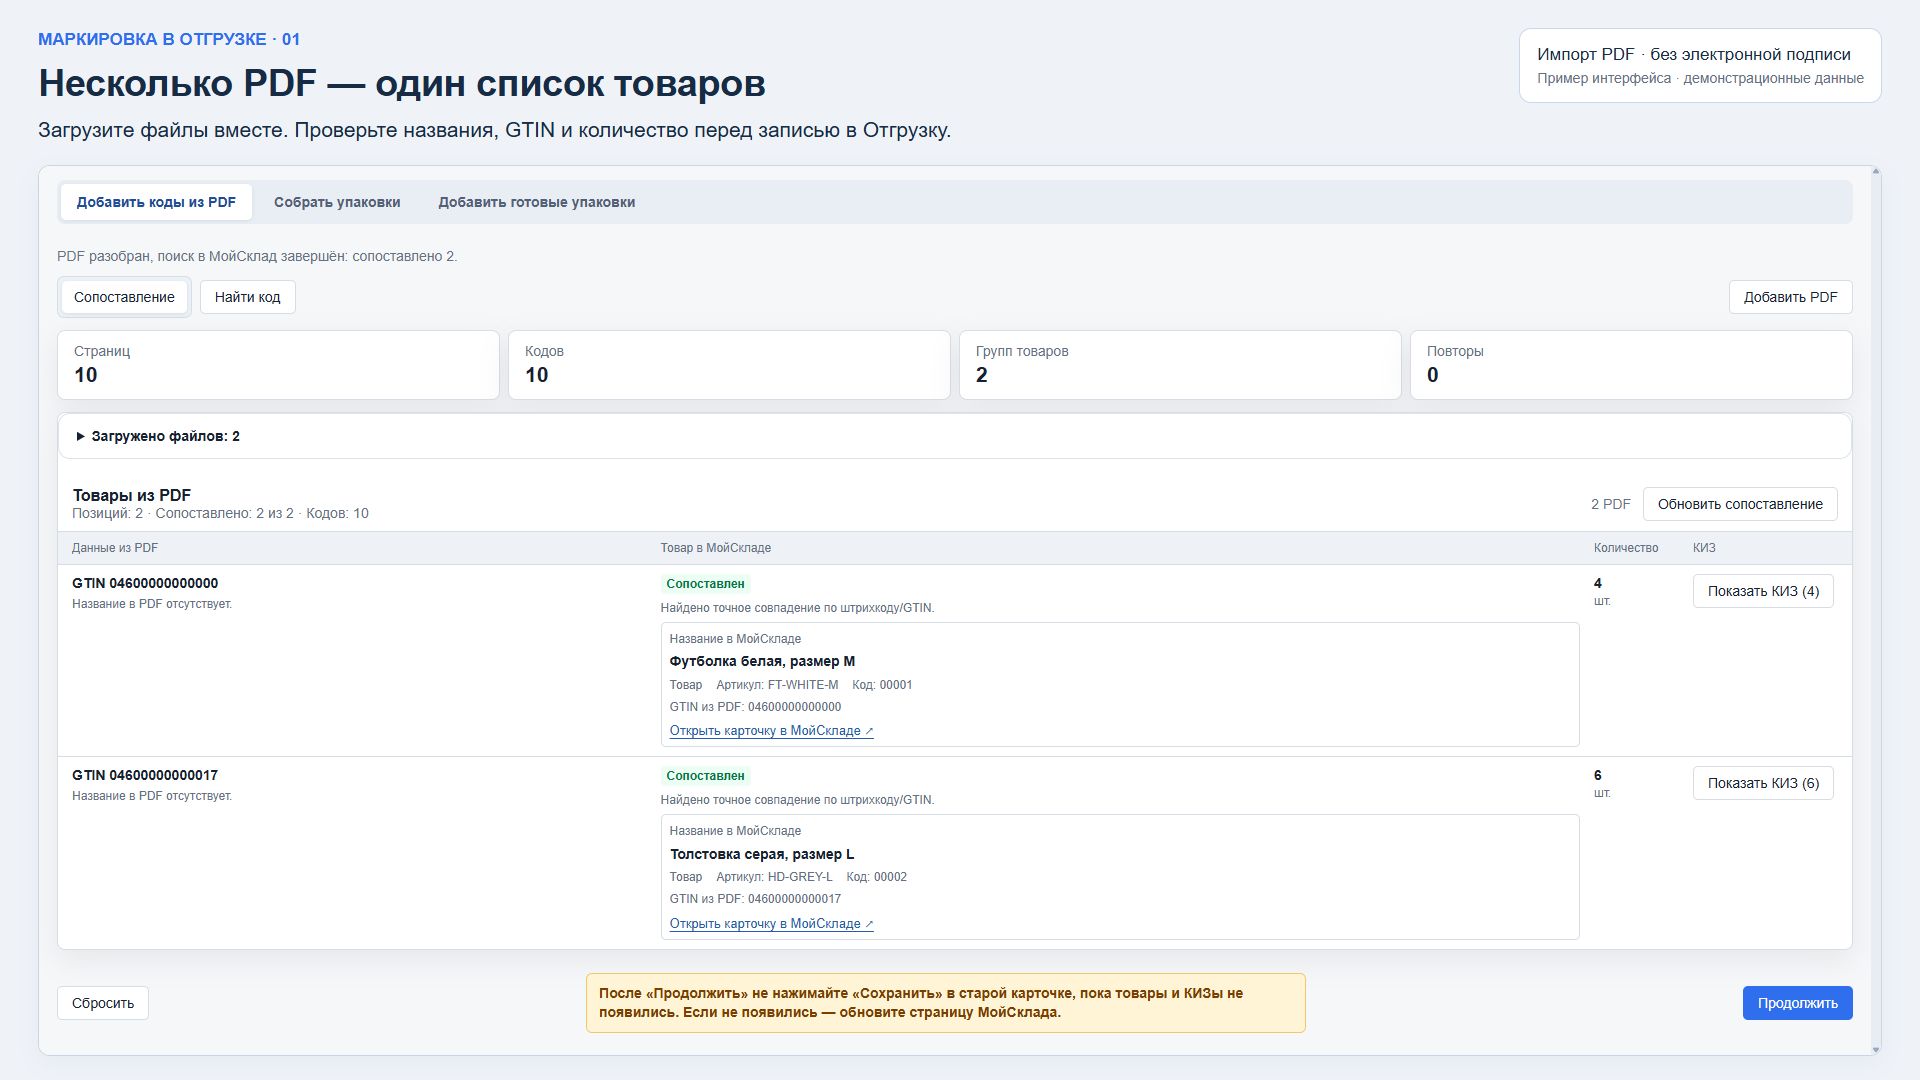
Task: Click the «Сбросить» reset button
Action: point(103,1003)
